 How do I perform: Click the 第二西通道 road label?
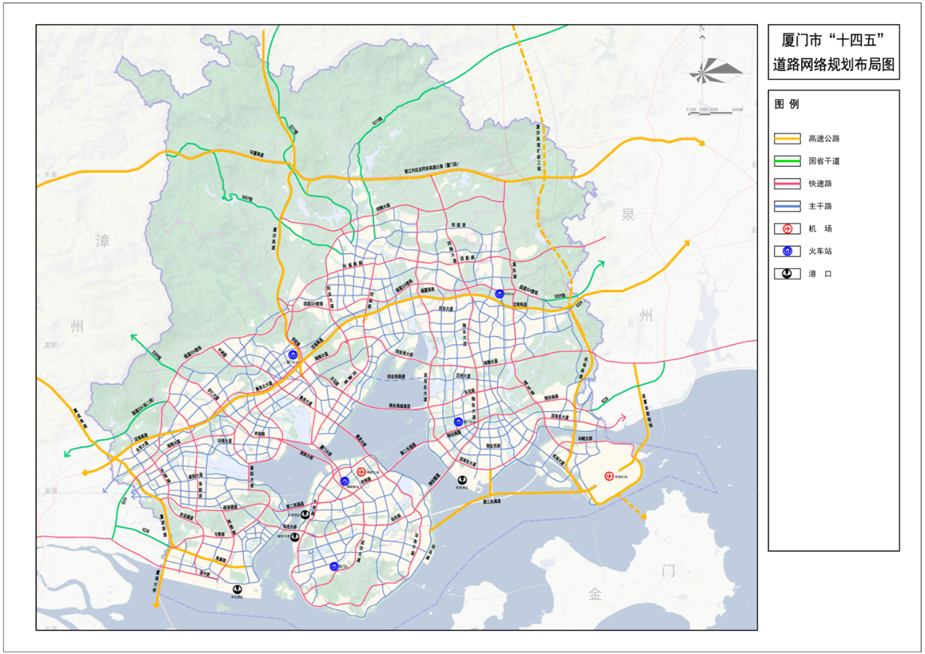pos(295,505)
